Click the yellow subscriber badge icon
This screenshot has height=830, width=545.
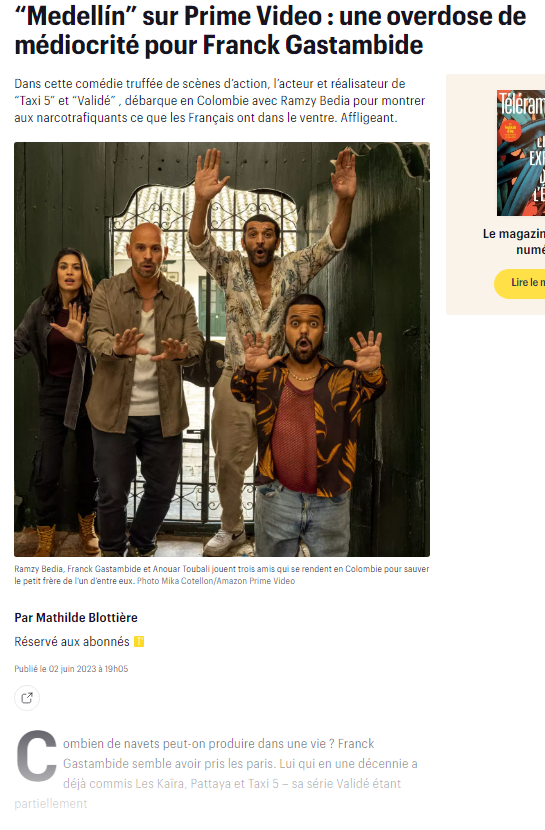tap(139, 642)
